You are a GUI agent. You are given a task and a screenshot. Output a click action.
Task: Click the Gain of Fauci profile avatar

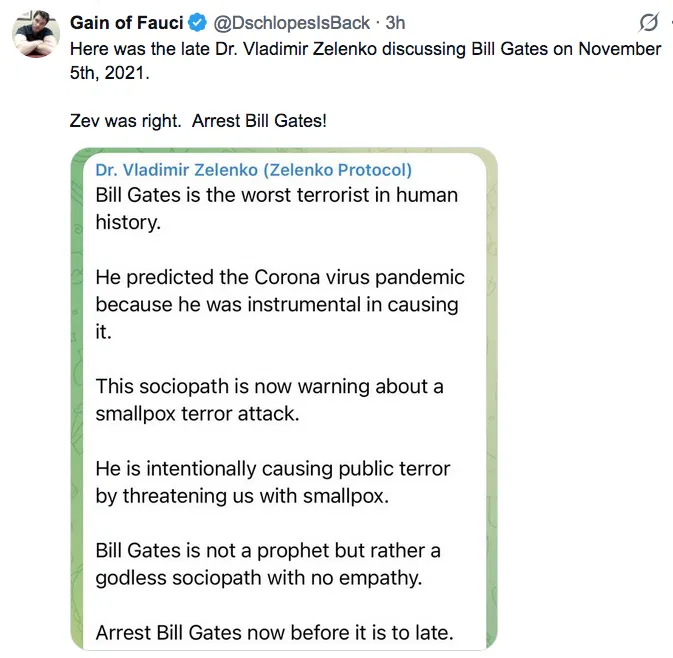pyautogui.click(x=34, y=36)
